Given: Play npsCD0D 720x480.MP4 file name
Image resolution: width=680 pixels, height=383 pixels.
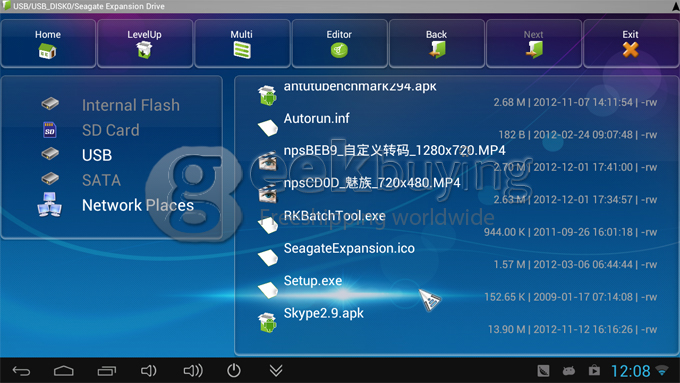Looking at the screenshot, I should point(372,183).
